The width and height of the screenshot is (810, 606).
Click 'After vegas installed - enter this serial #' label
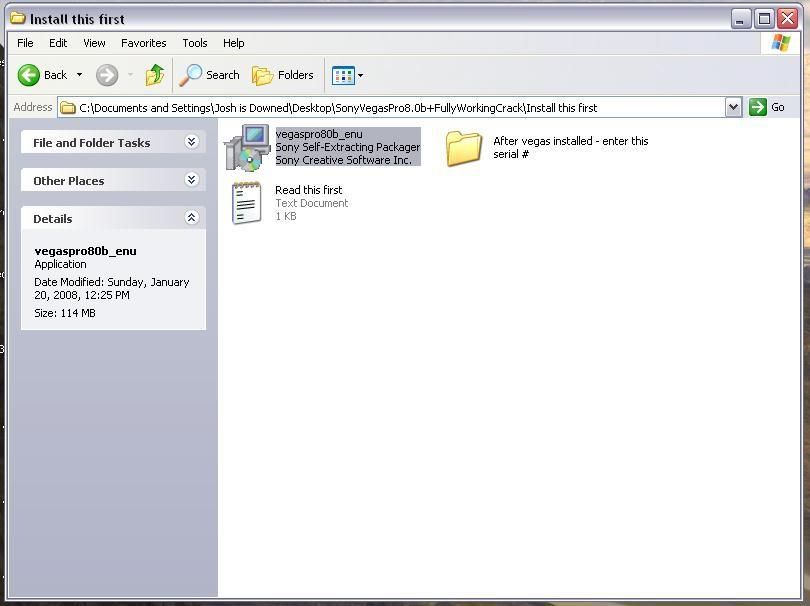pyautogui.click(x=570, y=148)
